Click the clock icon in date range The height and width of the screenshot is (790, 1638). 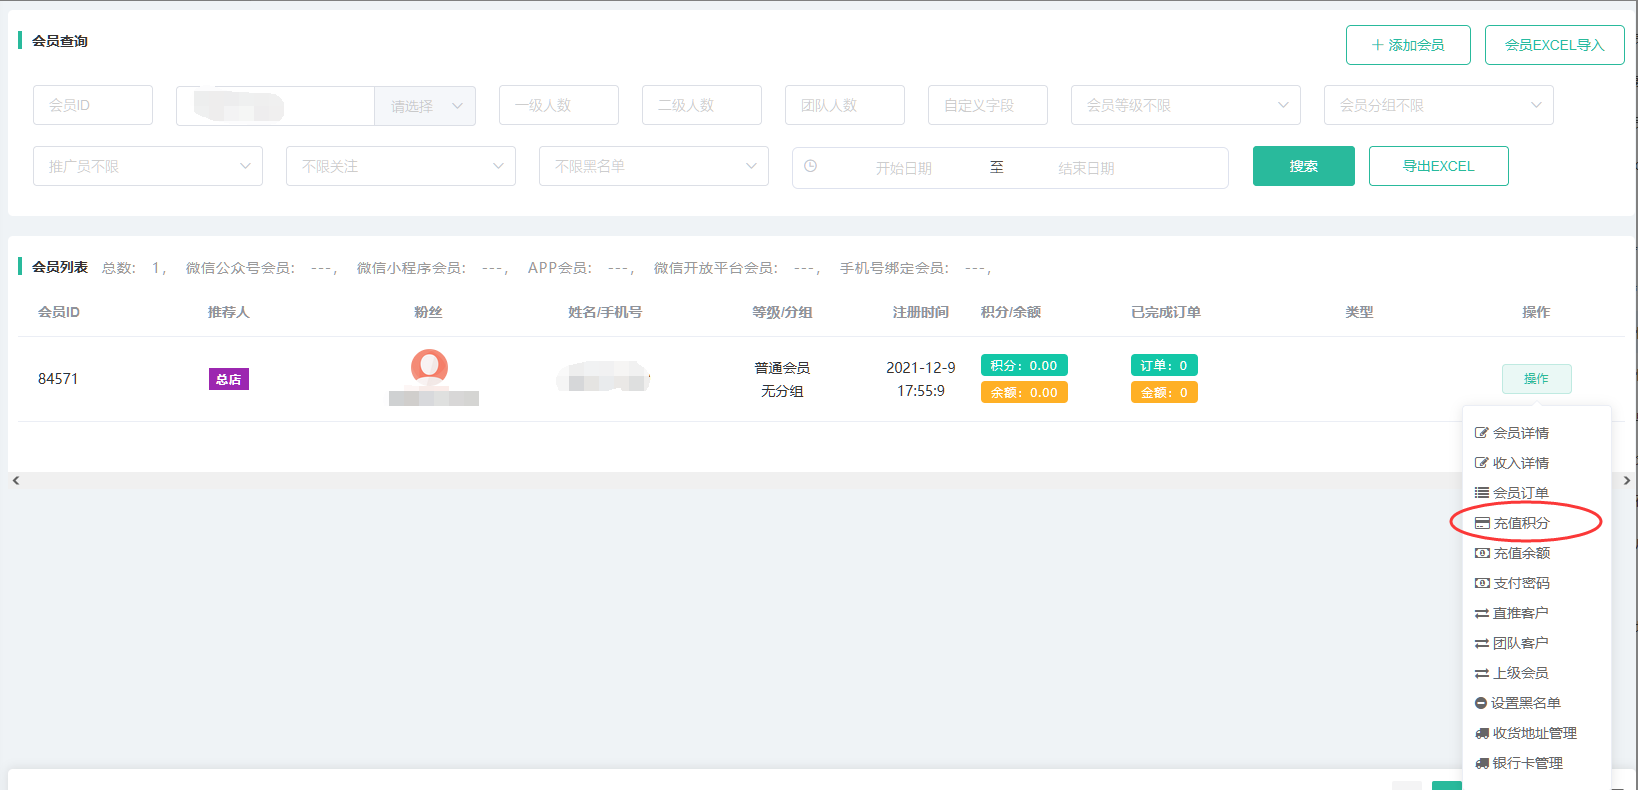point(811,166)
